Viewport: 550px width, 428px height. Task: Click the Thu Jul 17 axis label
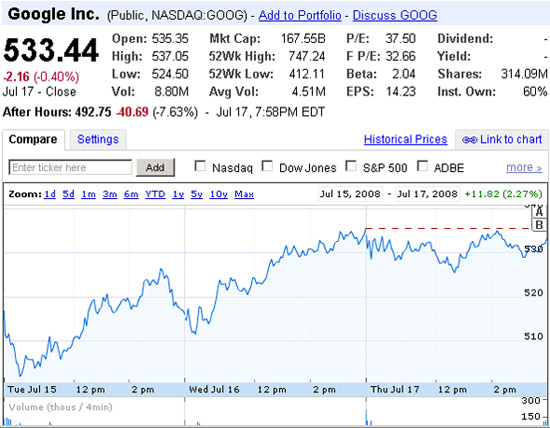pyautogui.click(x=395, y=389)
